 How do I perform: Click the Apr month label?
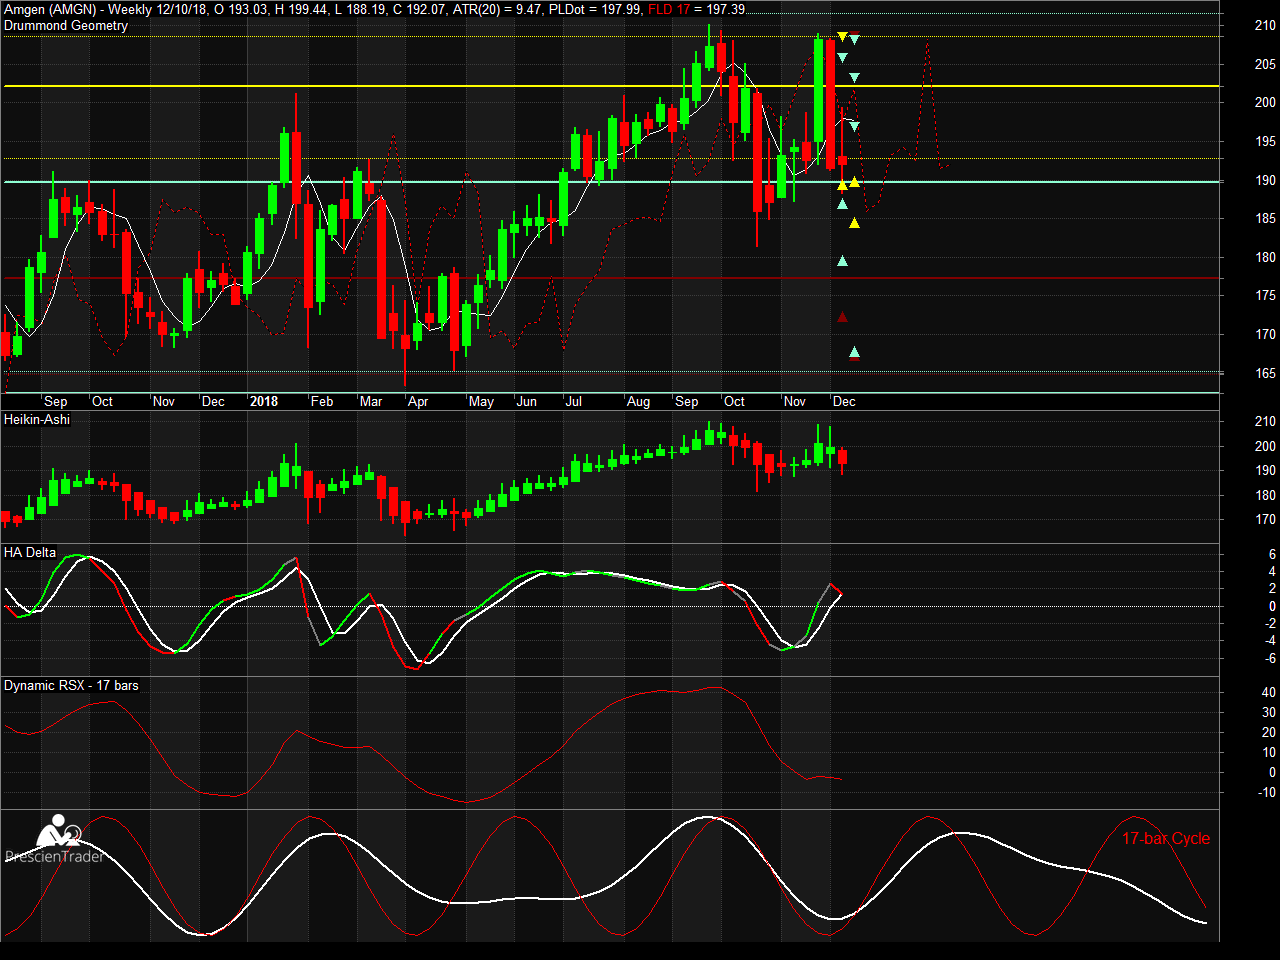click(418, 401)
